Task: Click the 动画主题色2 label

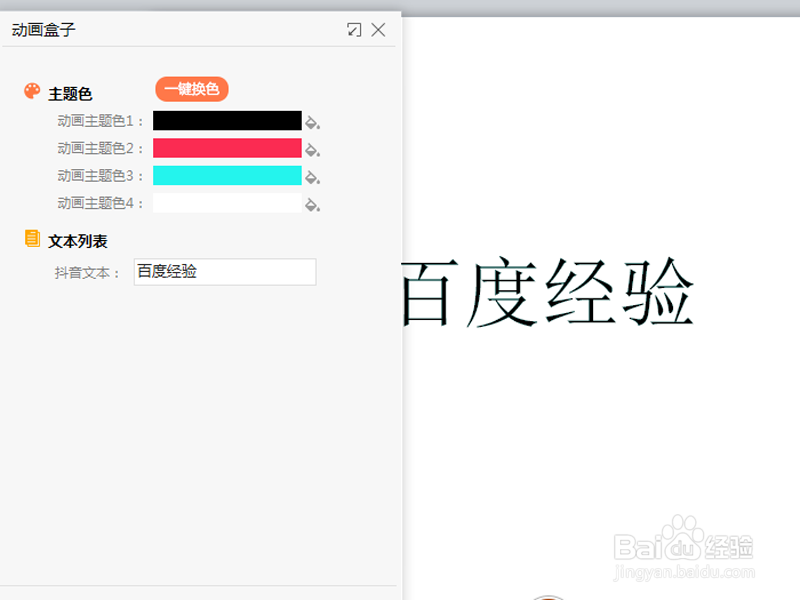Action: click(x=100, y=148)
